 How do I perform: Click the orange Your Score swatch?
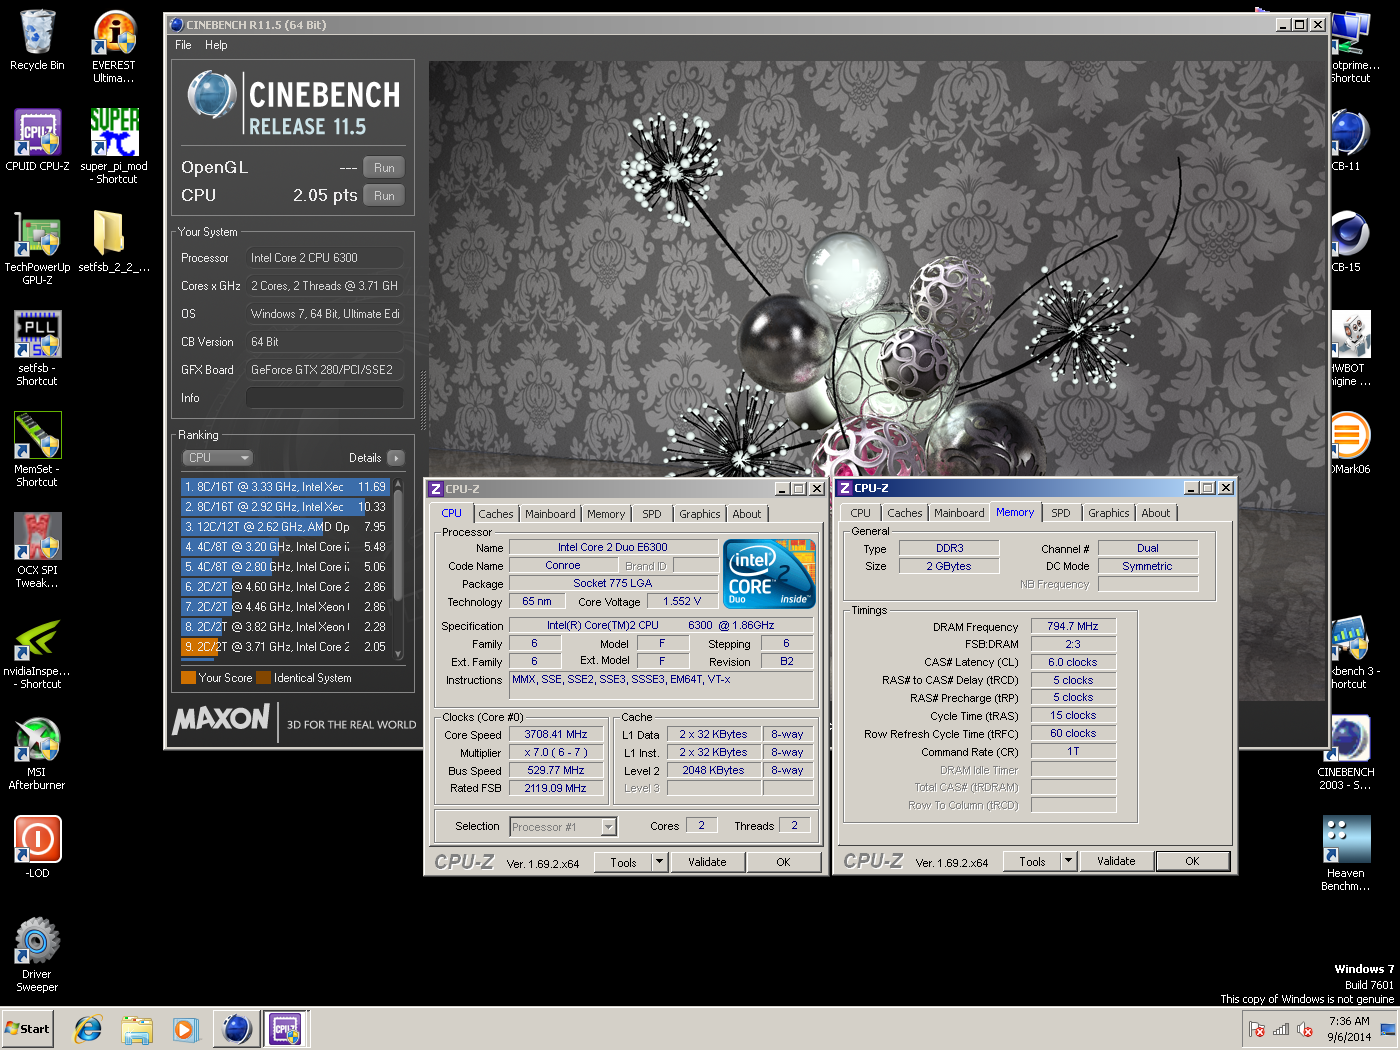(188, 678)
